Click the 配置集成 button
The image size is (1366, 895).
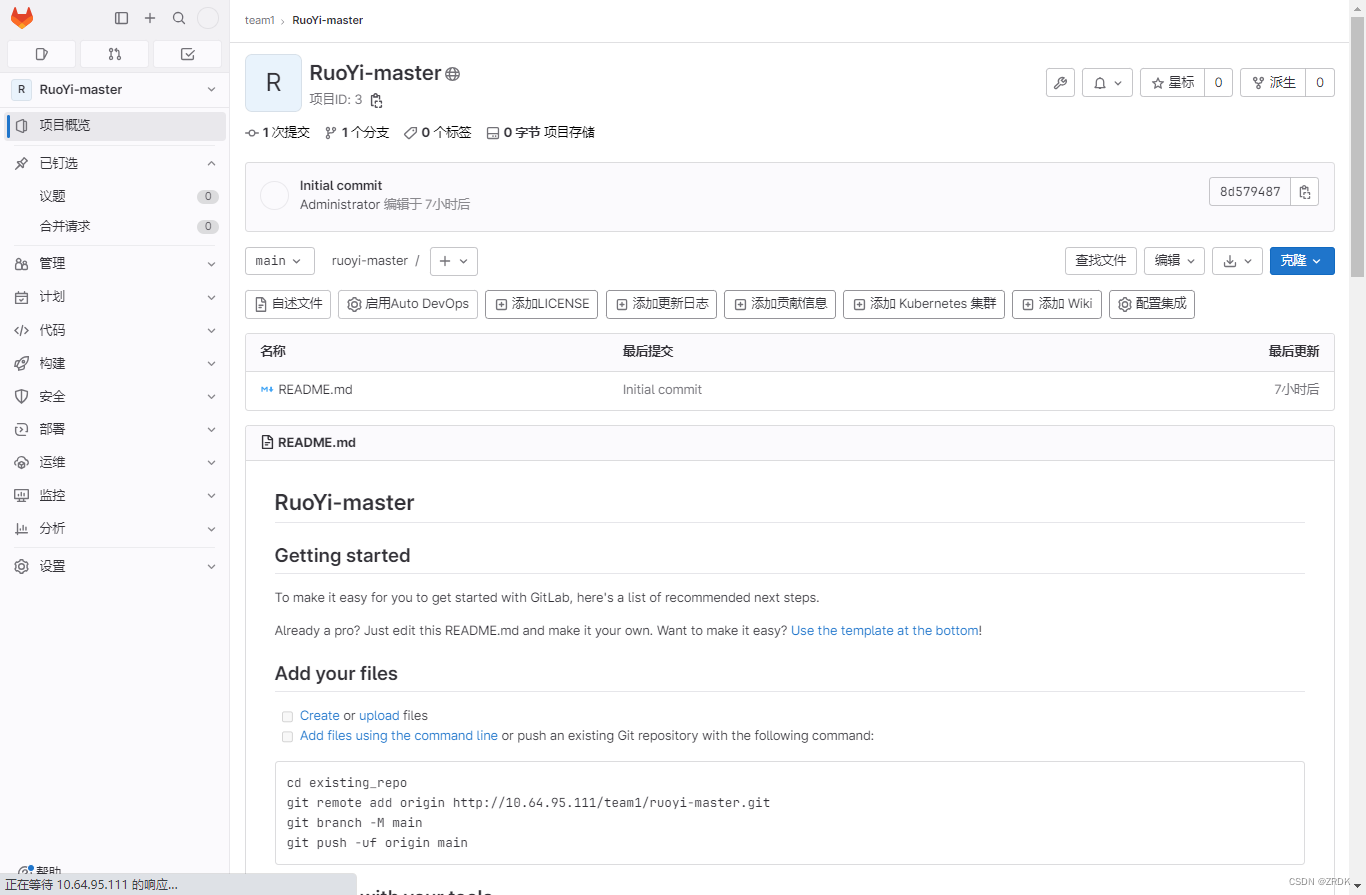[x=1152, y=304]
